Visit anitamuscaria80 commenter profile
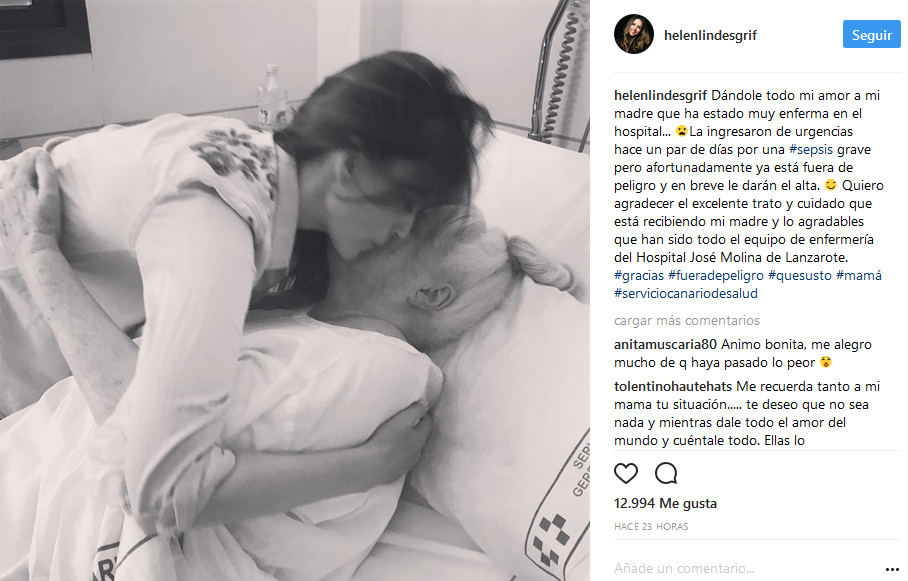 coord(665,345)
